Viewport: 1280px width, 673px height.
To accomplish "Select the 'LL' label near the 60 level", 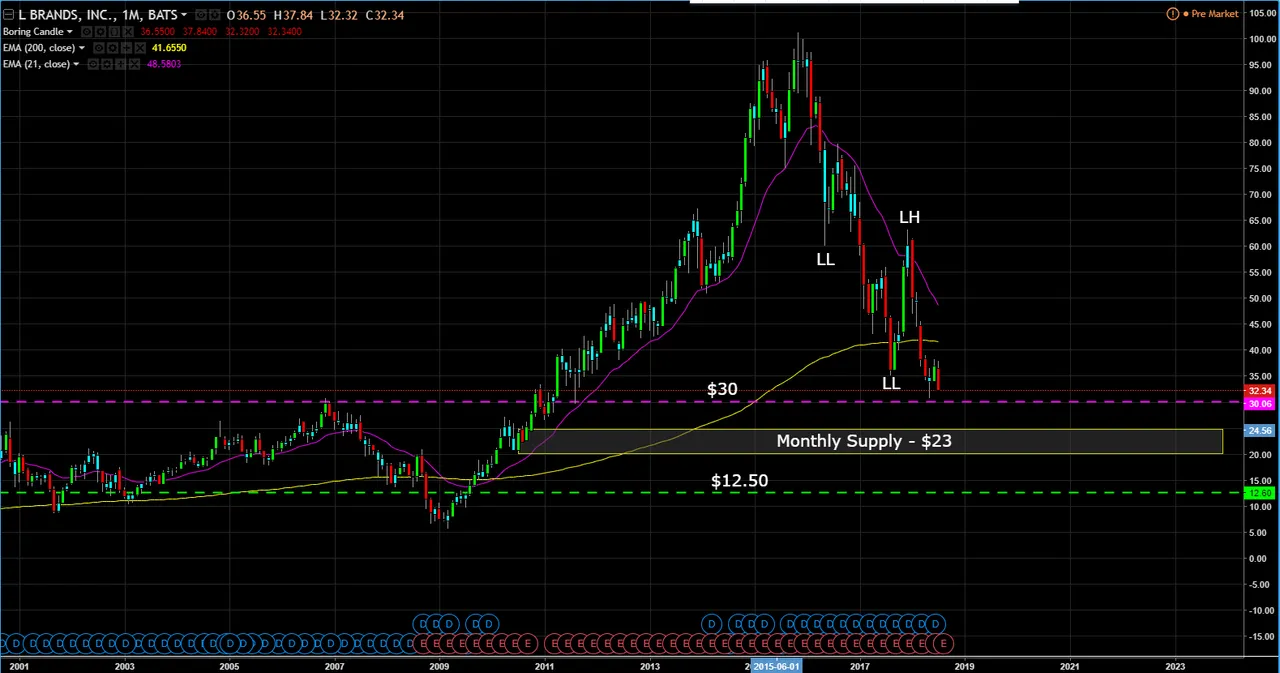I will (x=825, y=259).
